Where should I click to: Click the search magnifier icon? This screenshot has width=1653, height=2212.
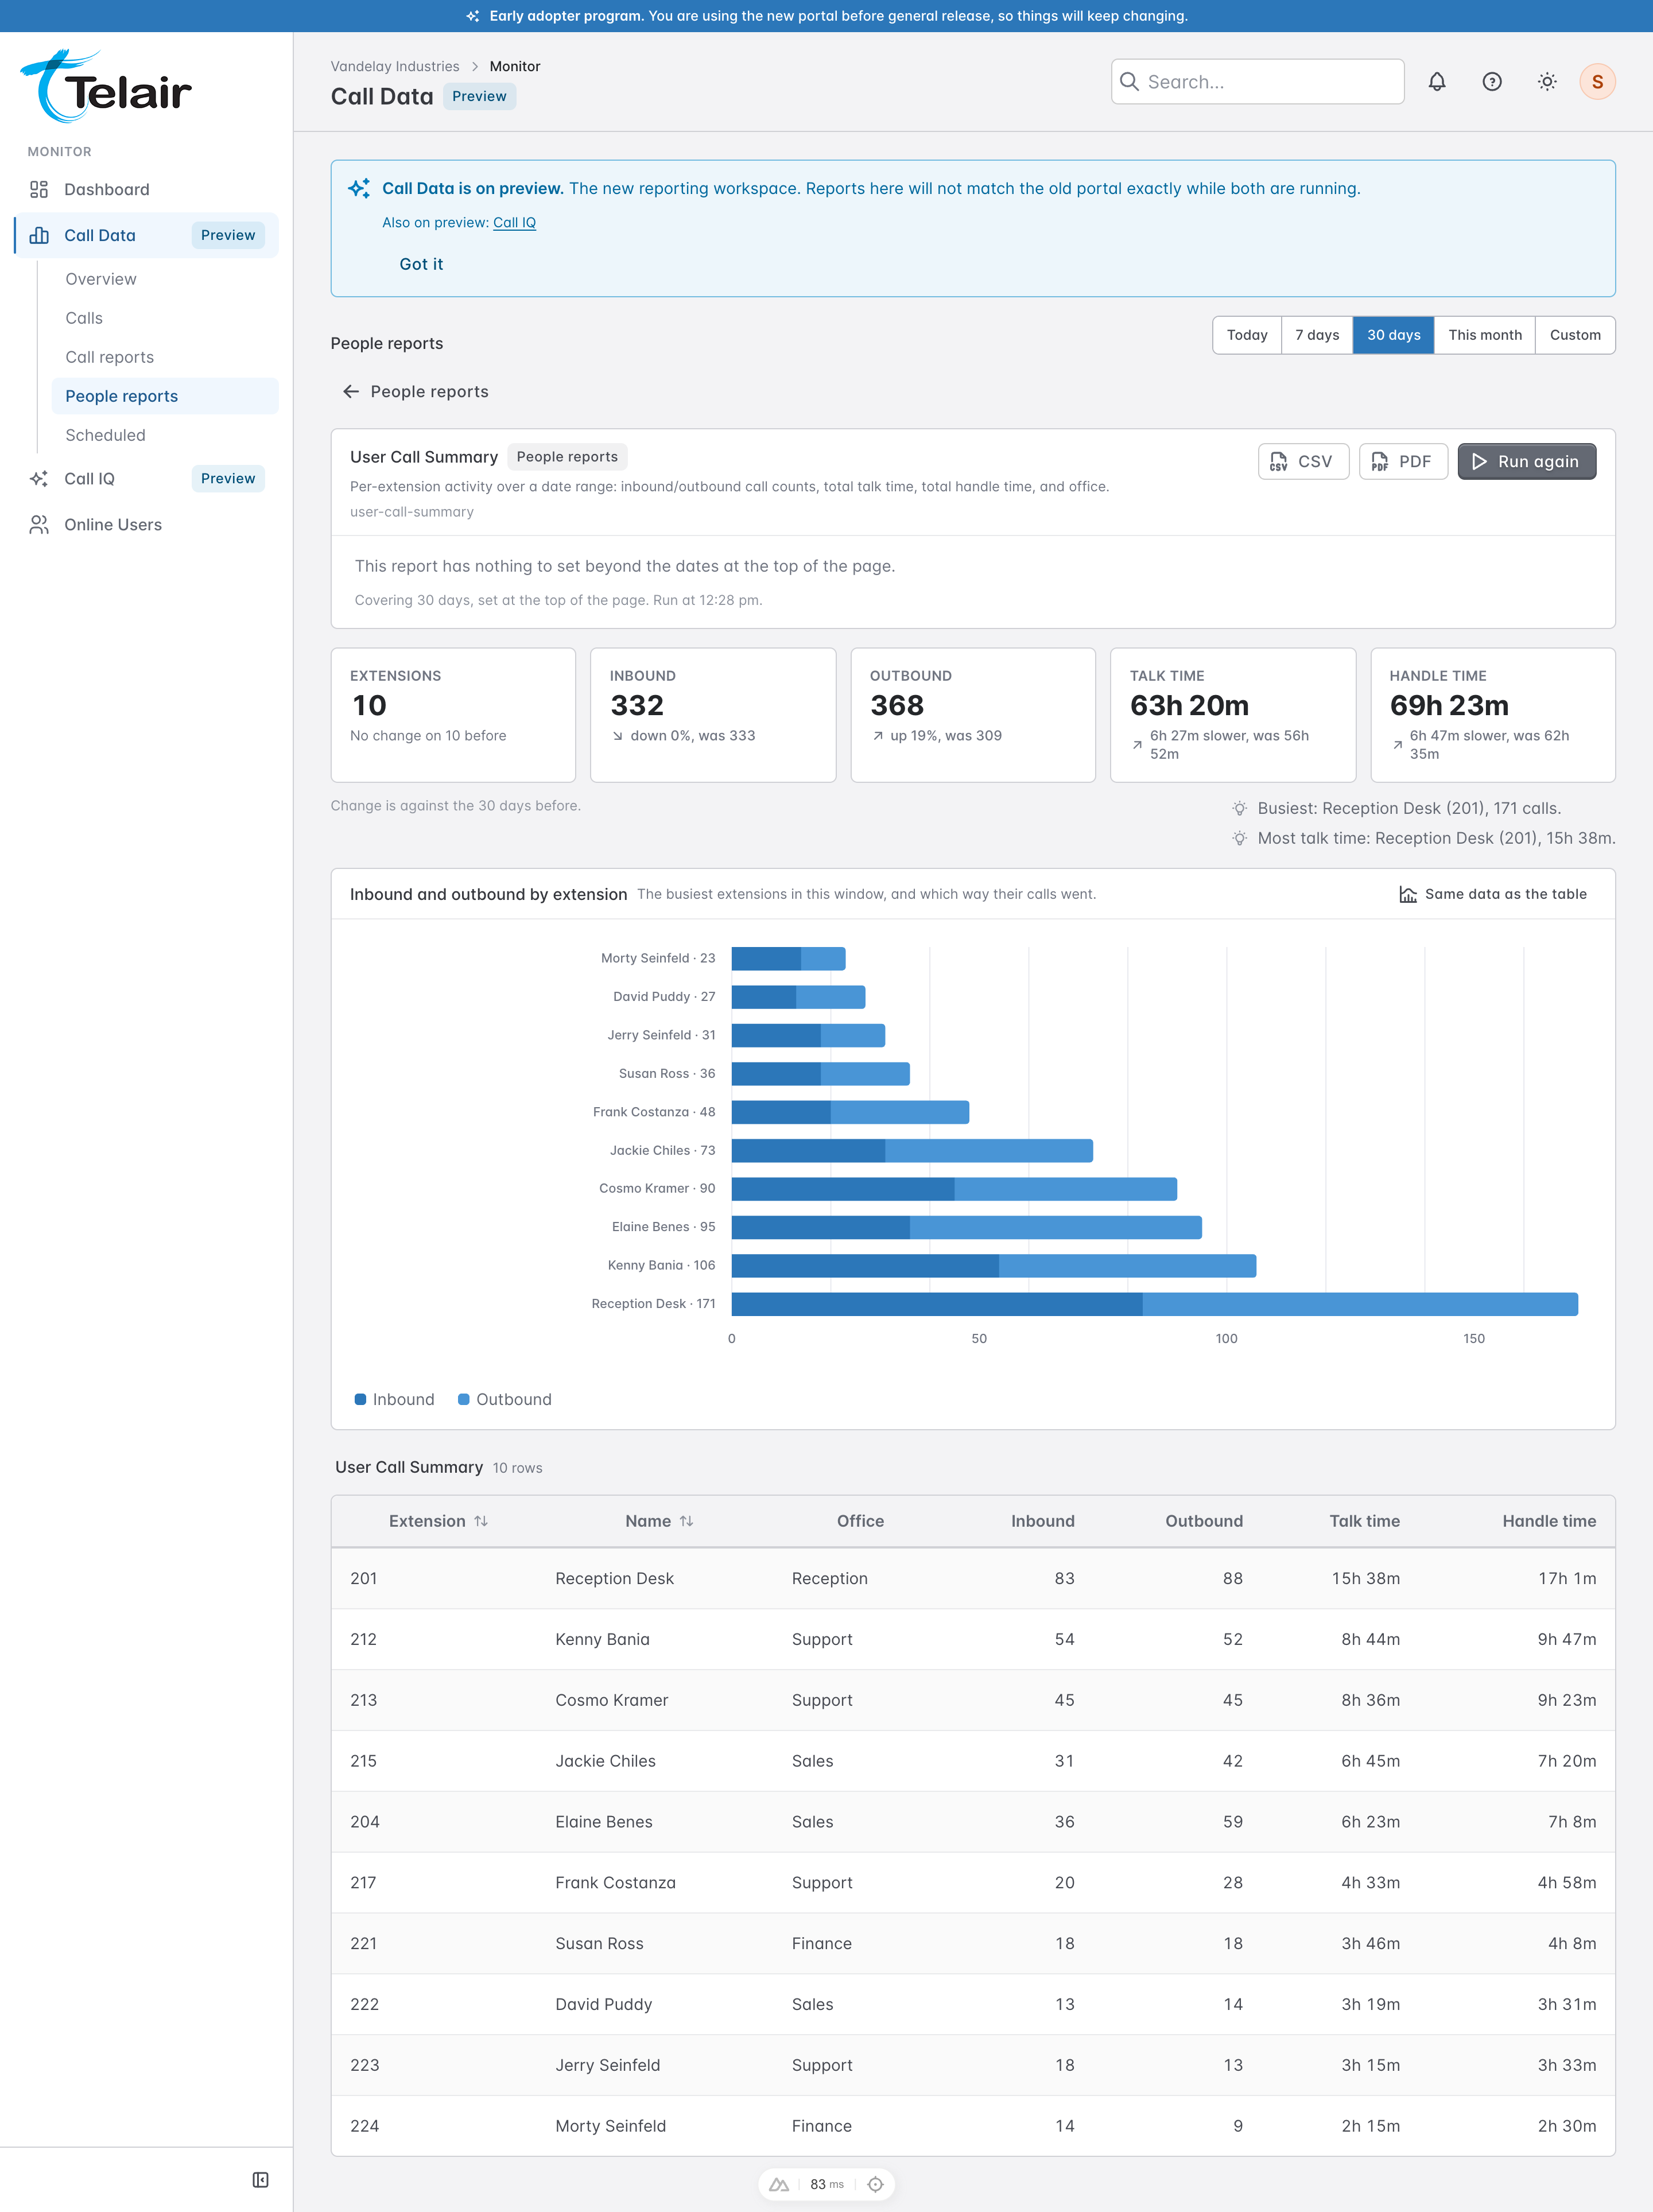click(x=1130, y=82)
